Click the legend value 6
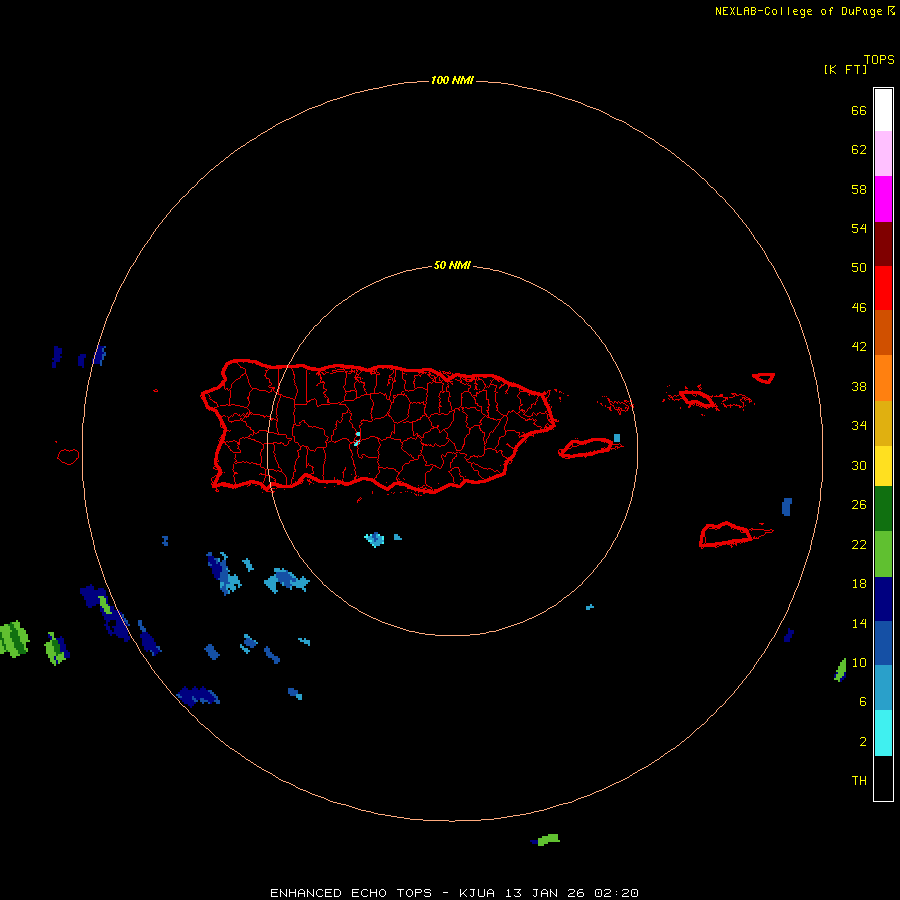Screen dimensions: 900x900 (x=862, y=701)
